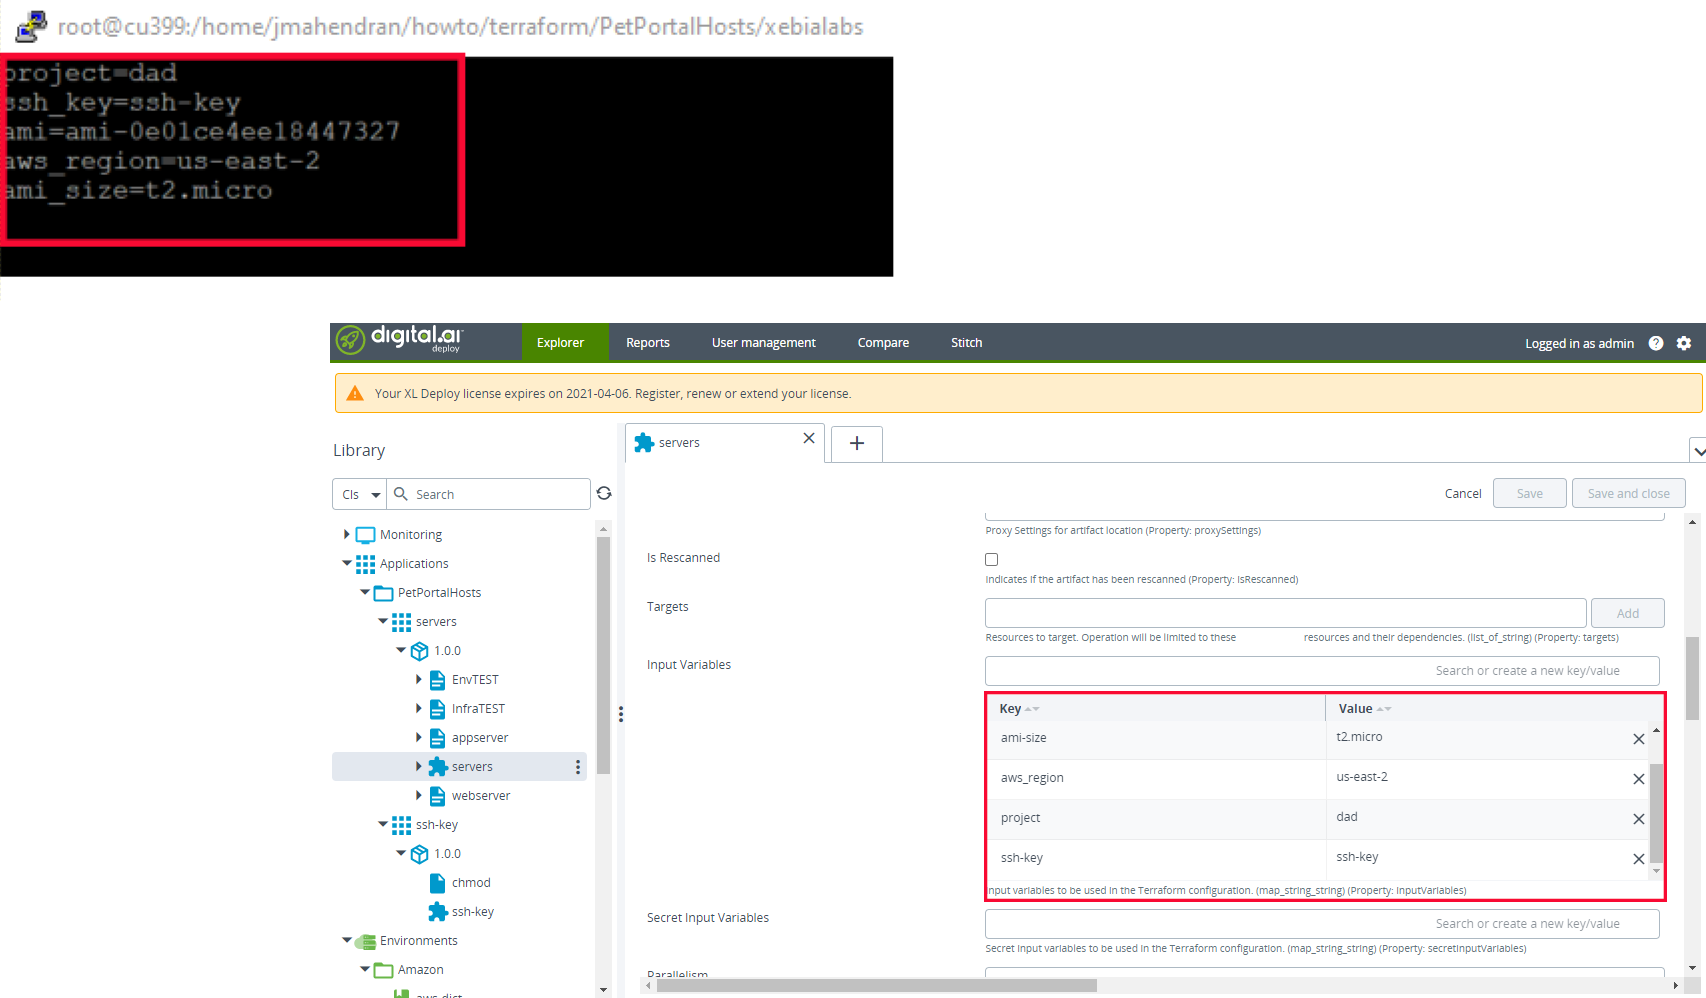Expand the Monitoring tree node

coord(347,535)
